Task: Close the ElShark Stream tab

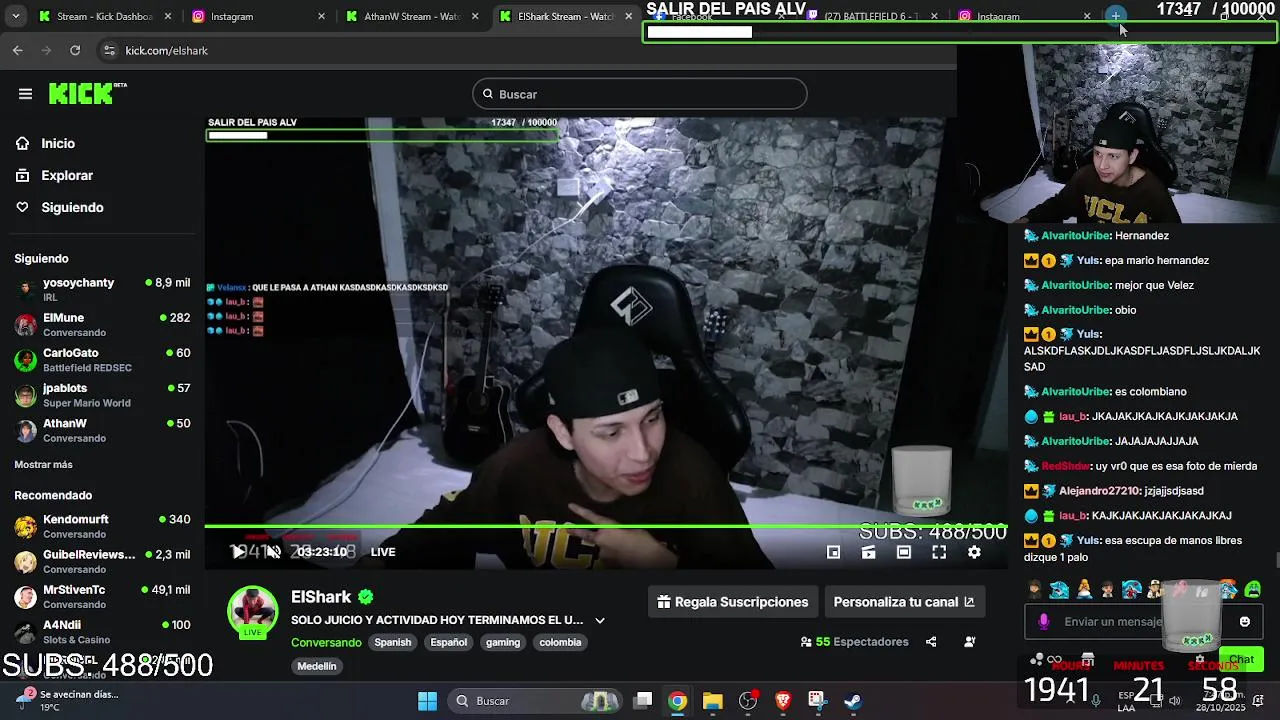Action: click(x=628, y=16)
